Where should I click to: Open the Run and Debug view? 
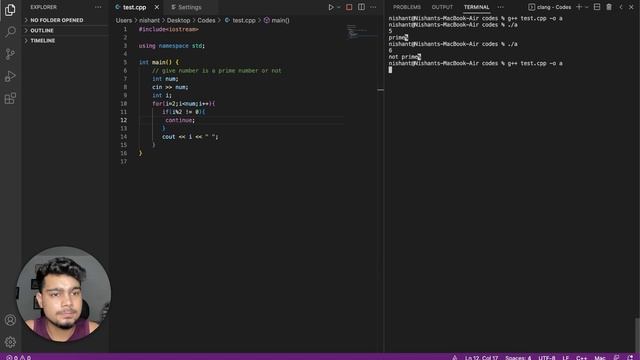(x=10, y=76)
